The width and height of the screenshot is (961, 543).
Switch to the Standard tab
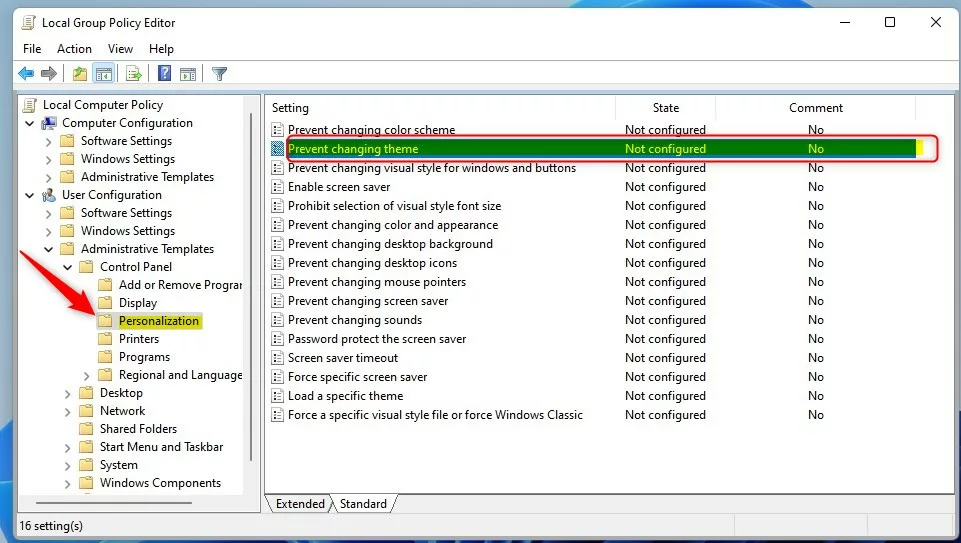pyautogui.click(x=363, y=504)
